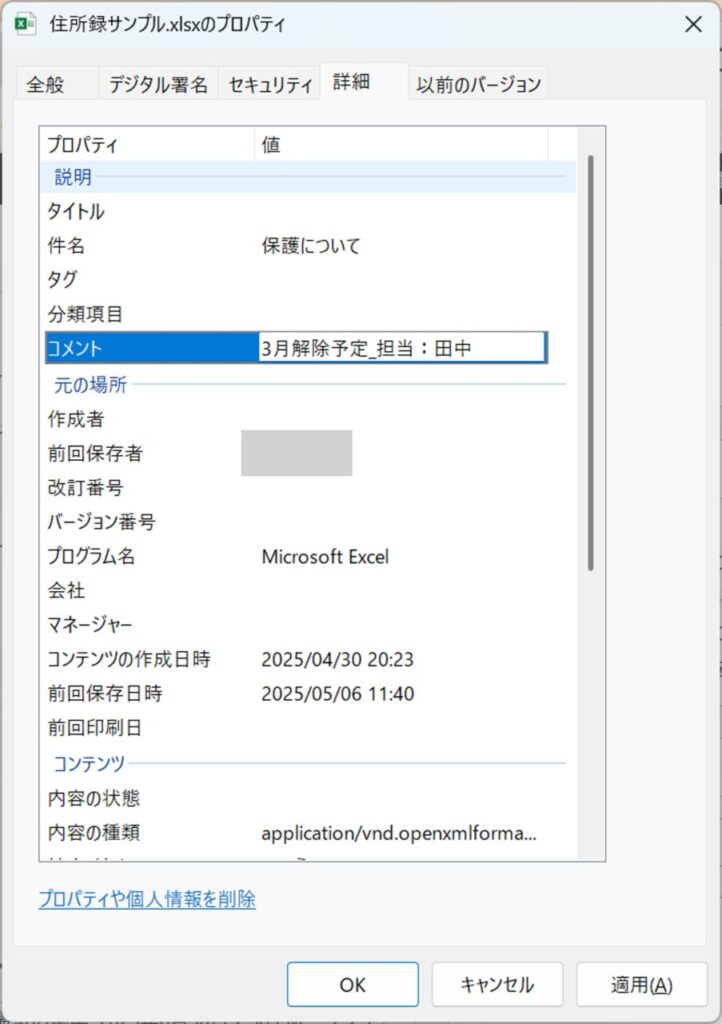
Task: Select the 内容の状態 property row
Action: pos(307,797)
